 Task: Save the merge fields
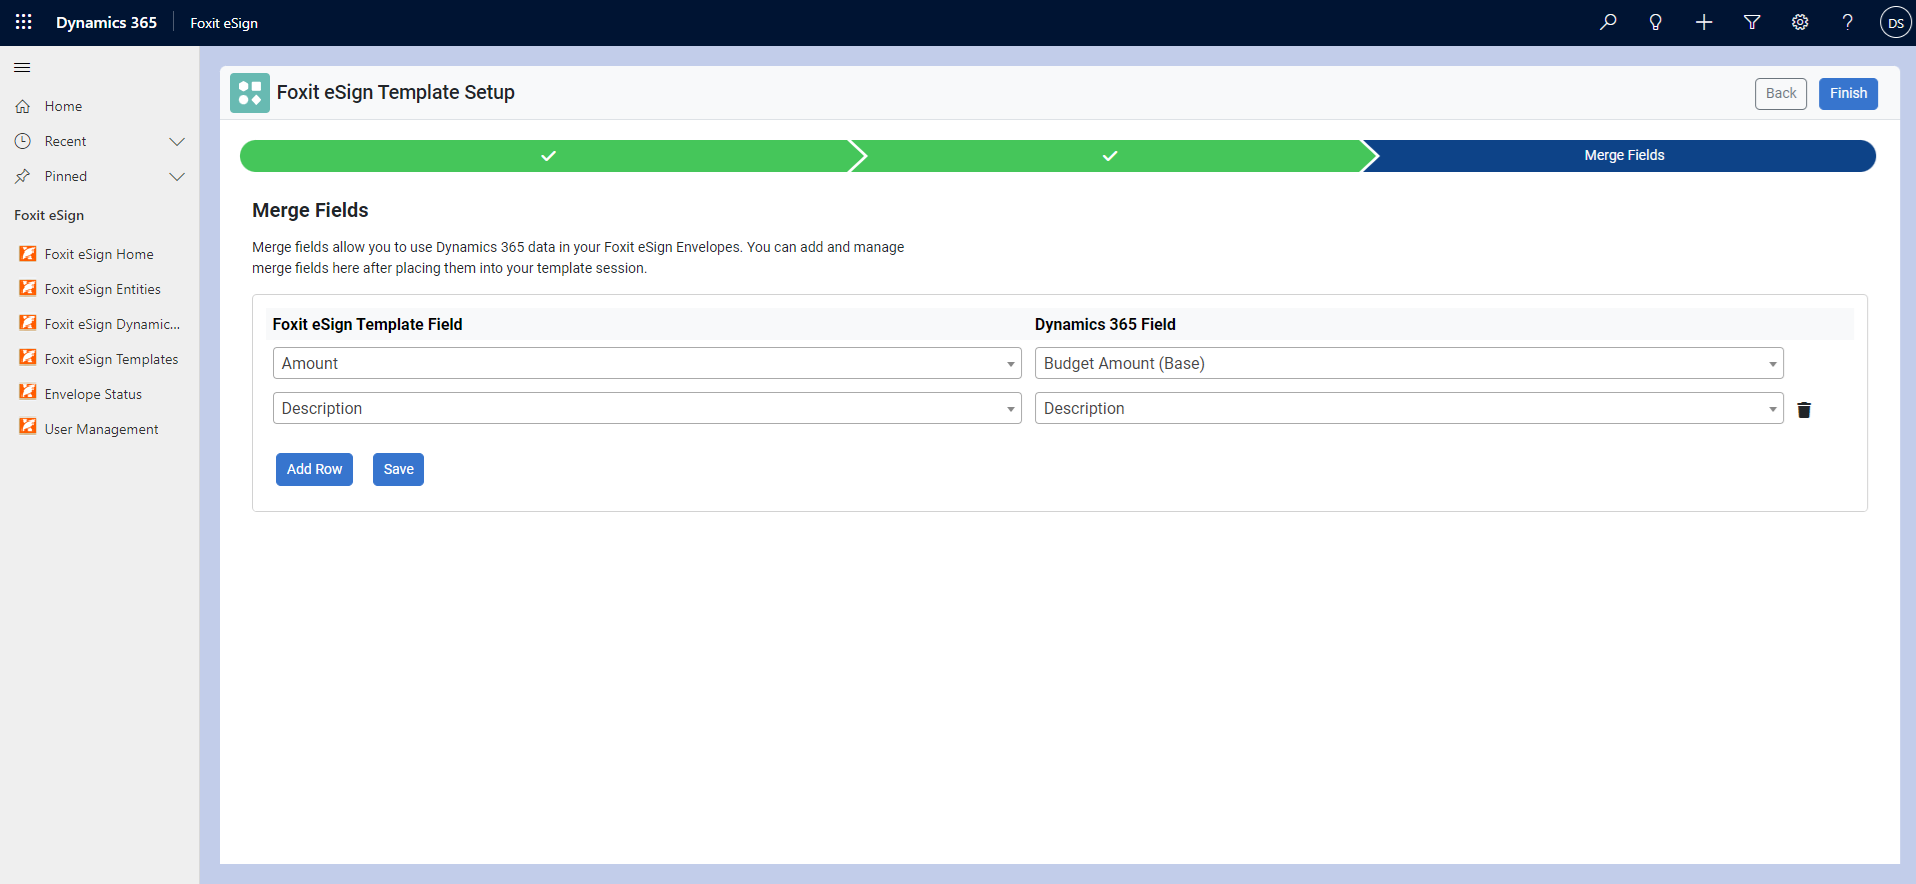[x=398, y=469]
